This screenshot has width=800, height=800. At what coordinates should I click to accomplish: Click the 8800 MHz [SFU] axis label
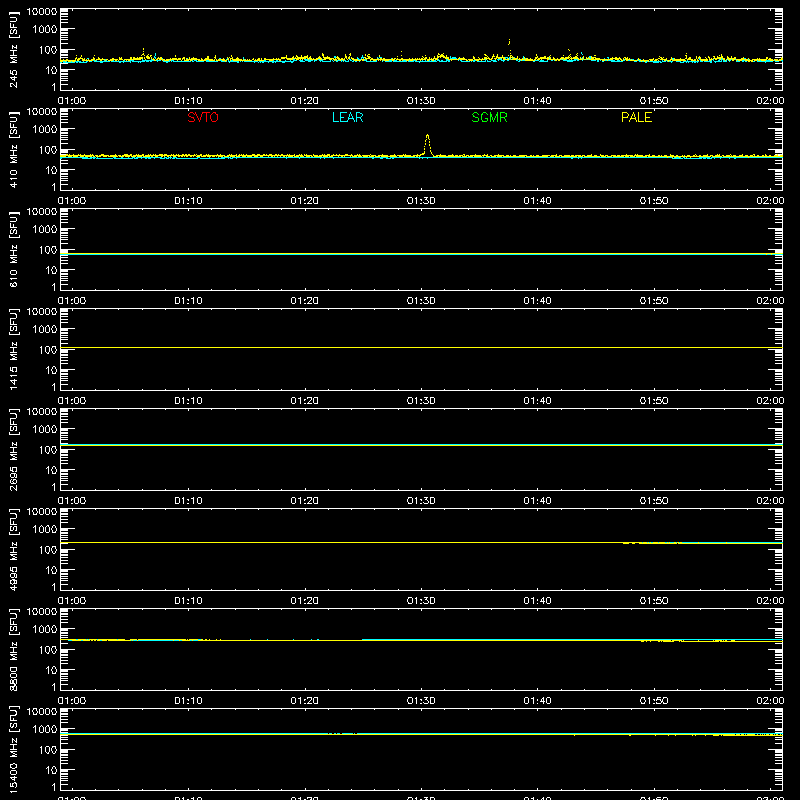[x=13, y=649]
